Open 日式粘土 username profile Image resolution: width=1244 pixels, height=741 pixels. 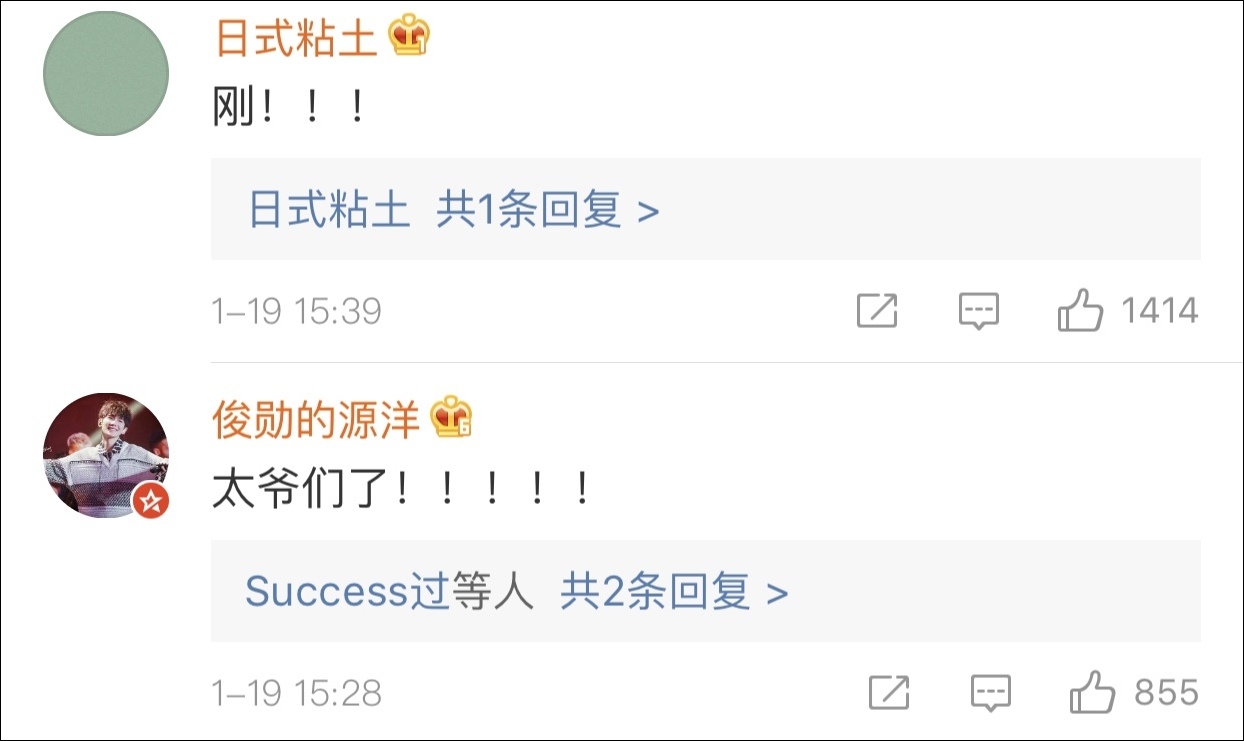pyautogui.click(x=296, y=38)
